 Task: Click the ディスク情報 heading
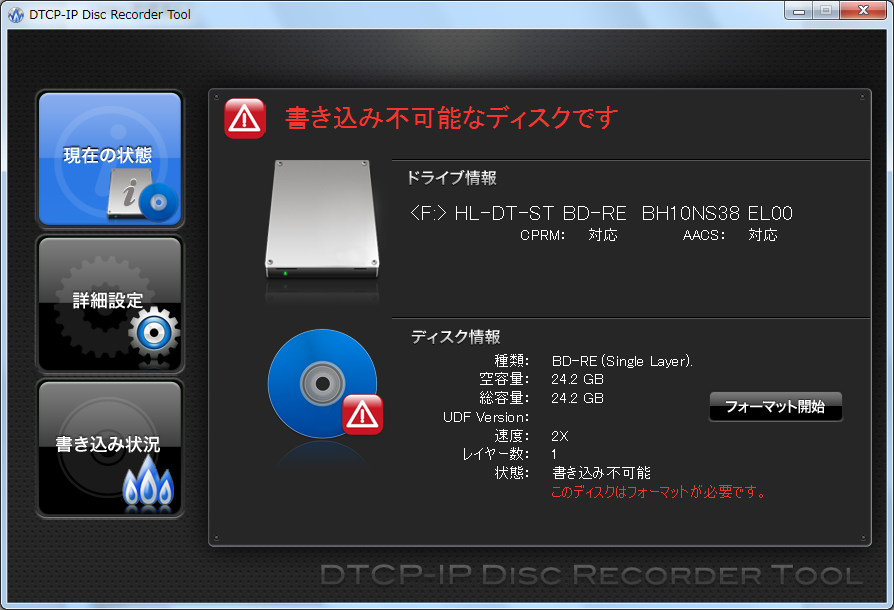pyautogui.click(x=456, y=337)
